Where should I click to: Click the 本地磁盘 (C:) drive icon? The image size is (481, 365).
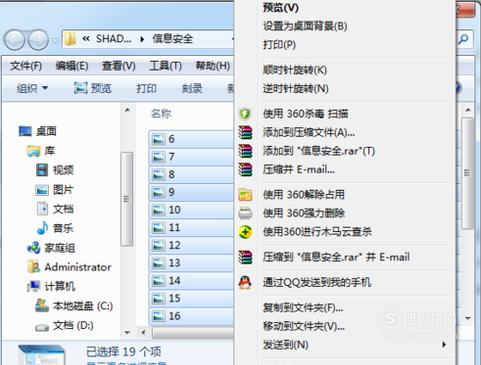click(x=42, y=305)
